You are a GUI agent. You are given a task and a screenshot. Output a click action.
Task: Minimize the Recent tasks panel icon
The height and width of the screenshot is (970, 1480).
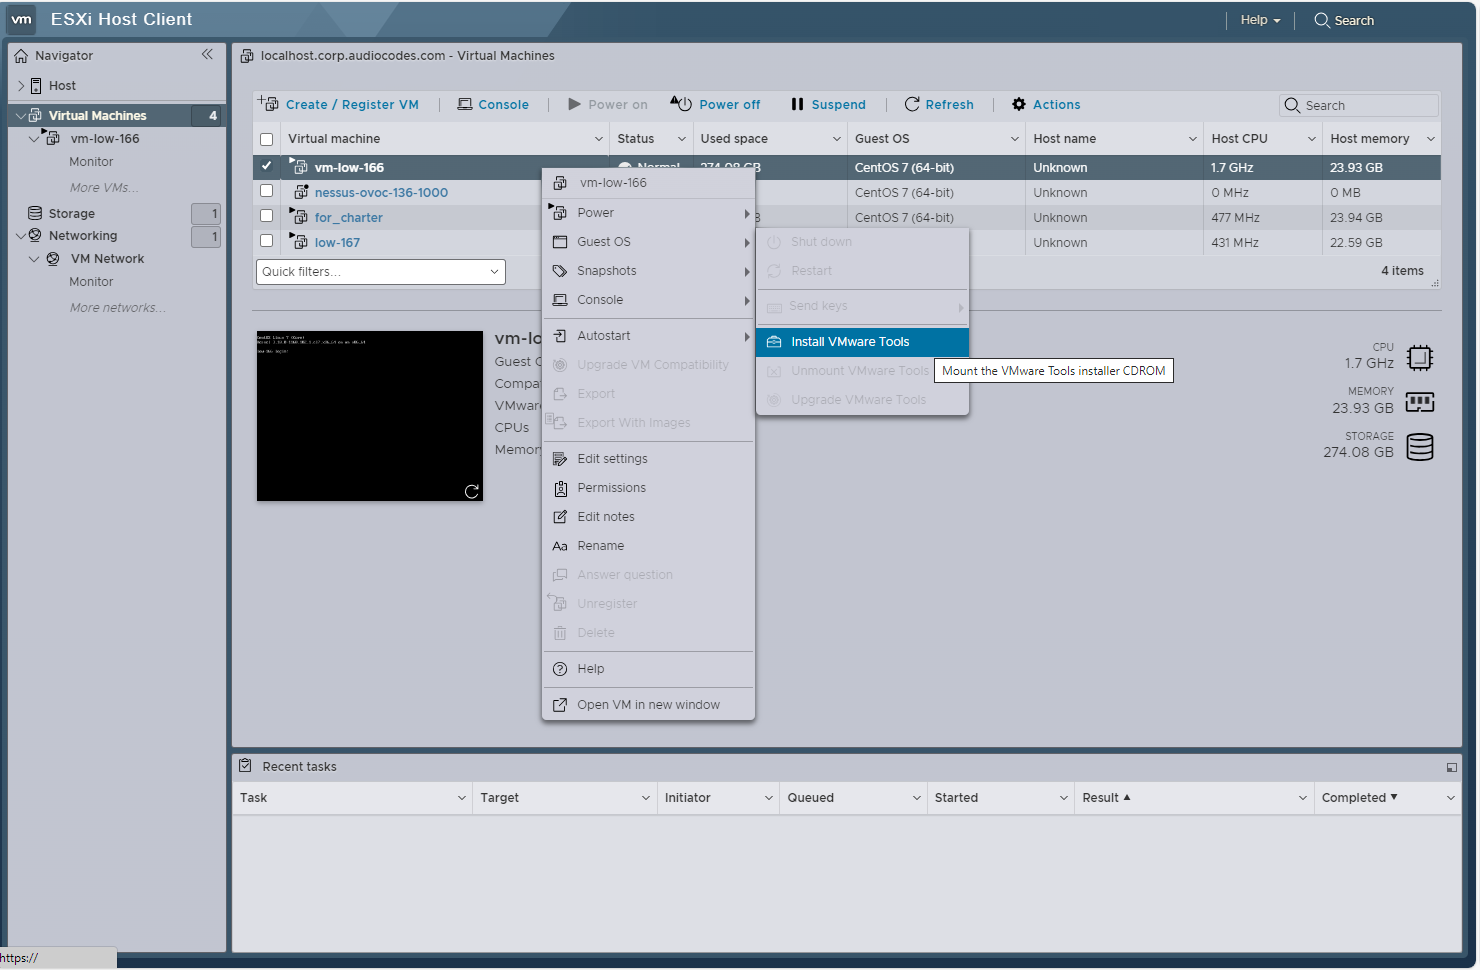[x=1451, y=767]
